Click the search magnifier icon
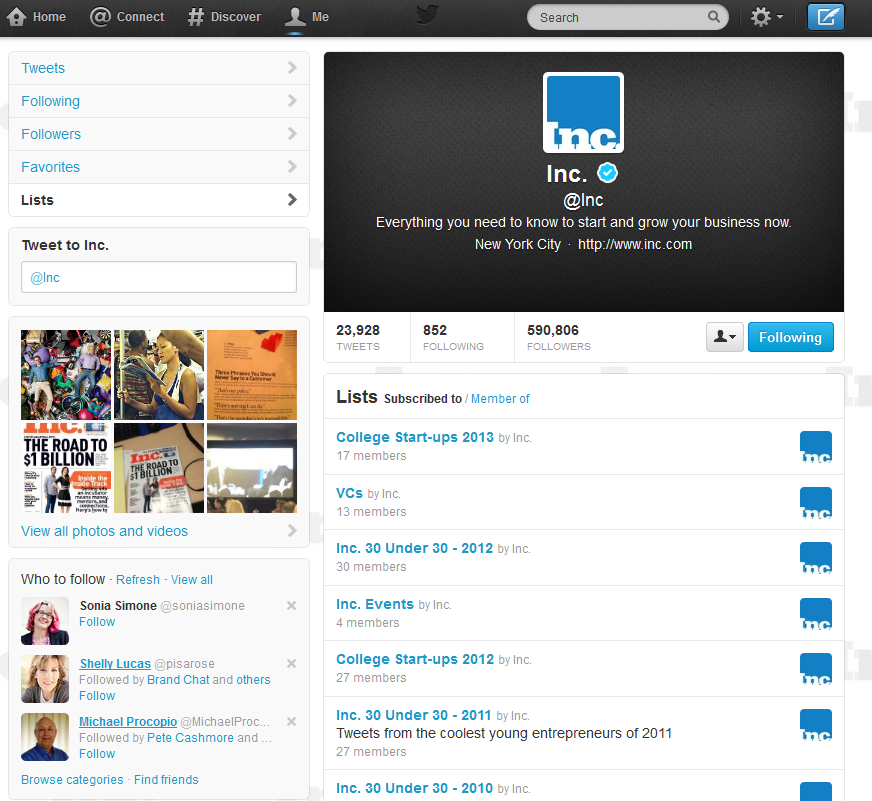The image size is (872, 801). (x=714, y=17)
